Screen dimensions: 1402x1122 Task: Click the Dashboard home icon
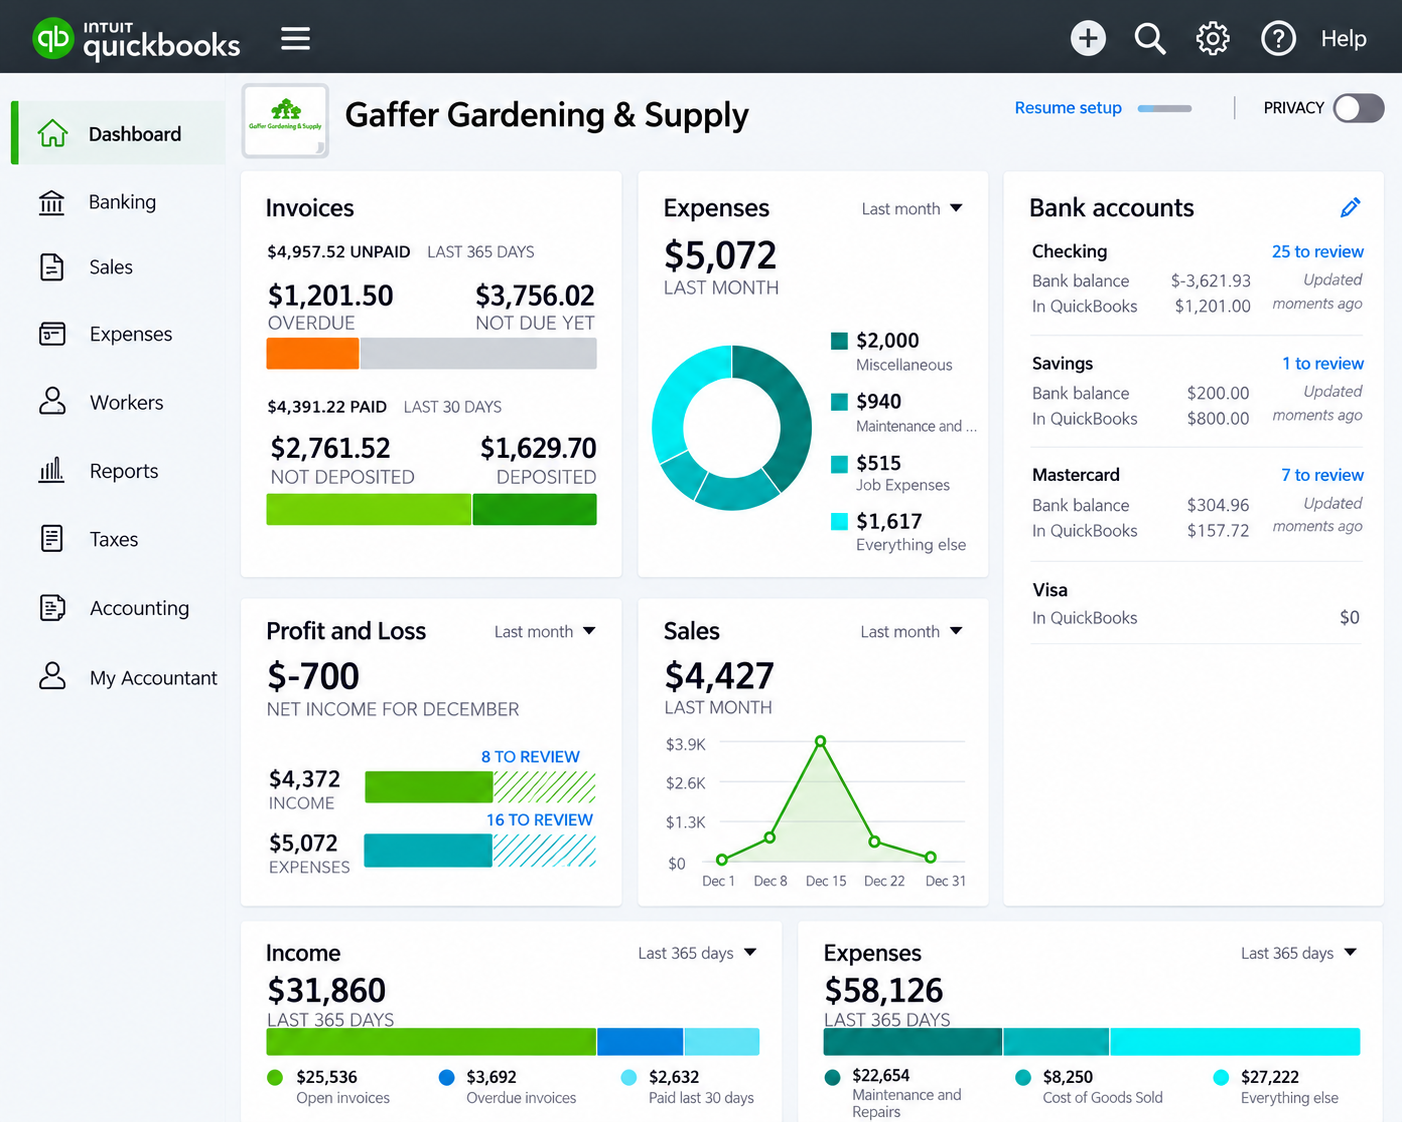pos(53,133)
